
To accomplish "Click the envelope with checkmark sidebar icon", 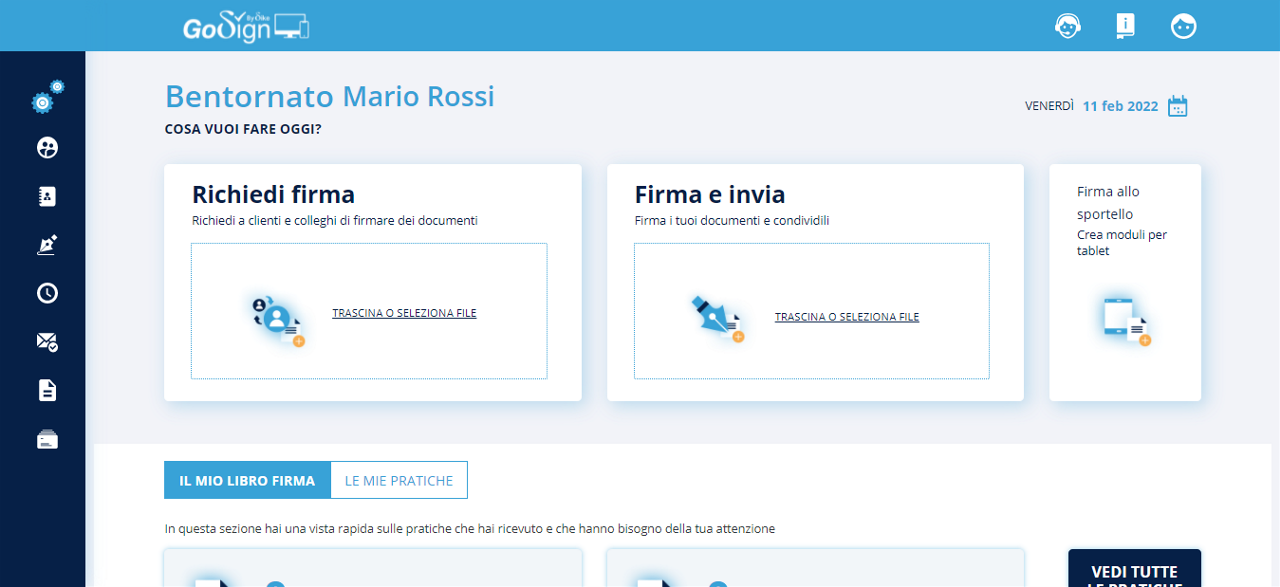I will coord(47,342).
